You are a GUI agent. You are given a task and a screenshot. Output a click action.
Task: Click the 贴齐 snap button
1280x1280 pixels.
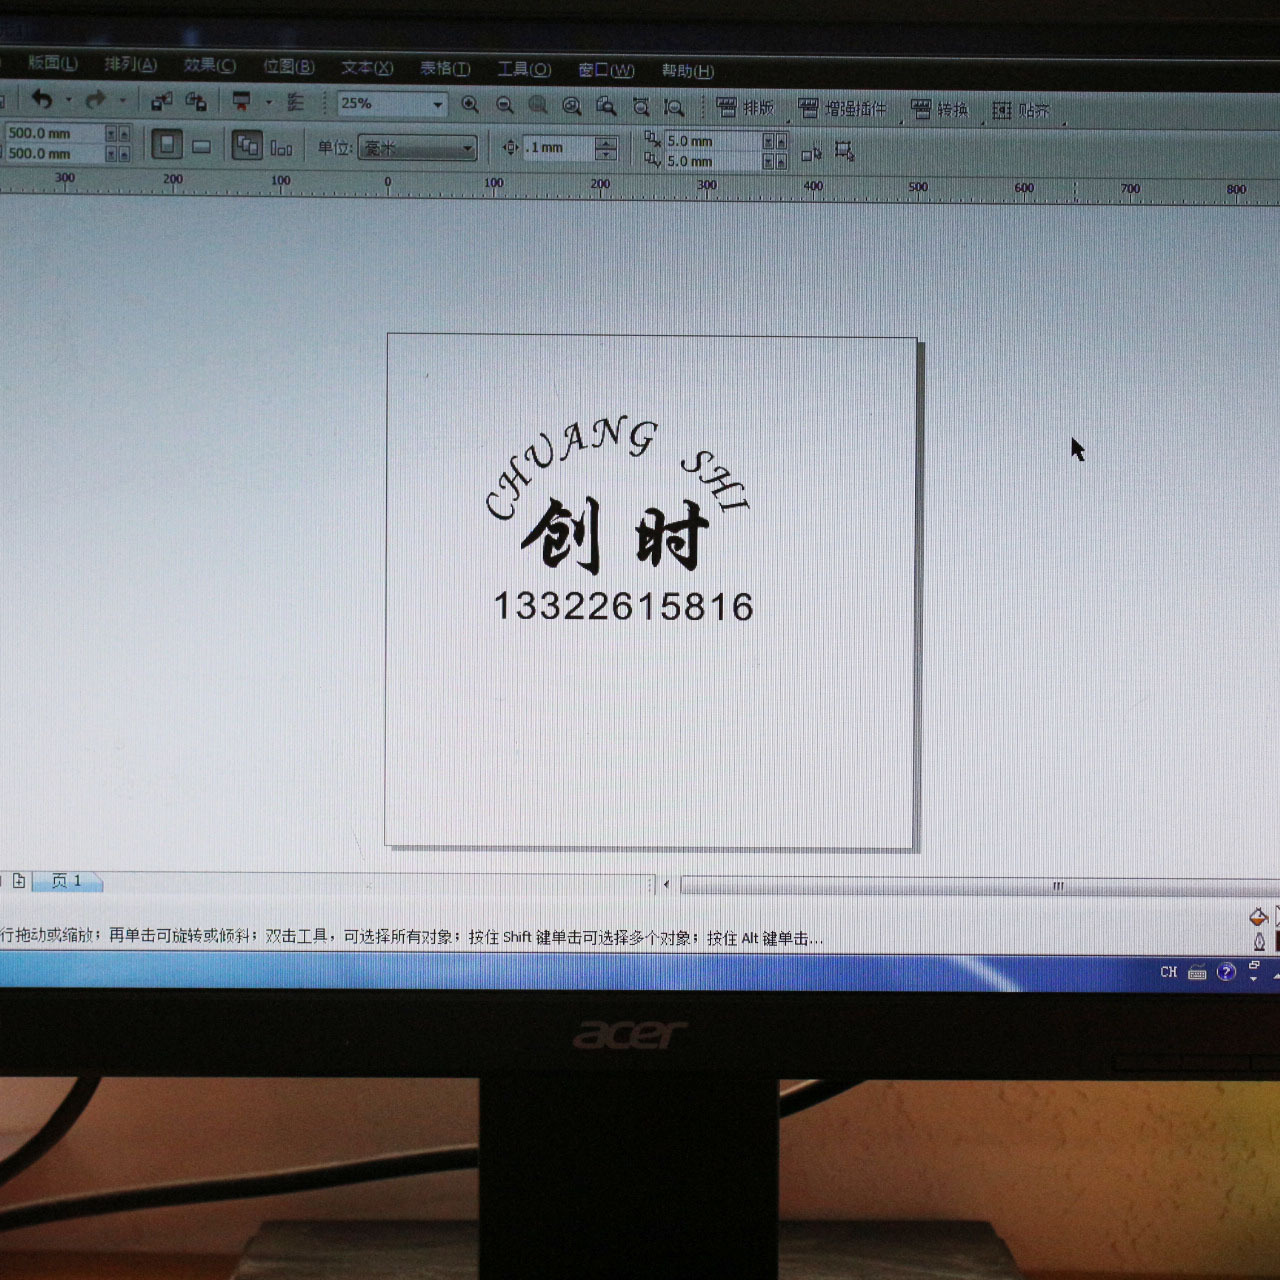(1021, 110)
